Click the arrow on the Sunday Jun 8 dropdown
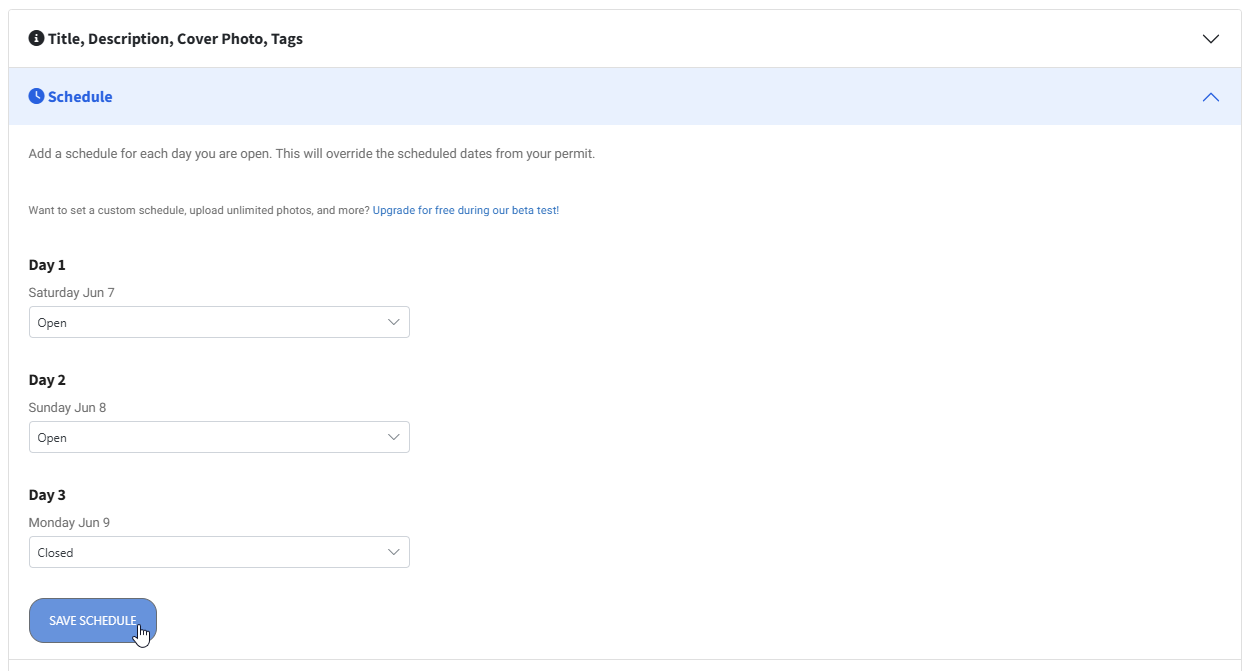 tap(394, 437)
